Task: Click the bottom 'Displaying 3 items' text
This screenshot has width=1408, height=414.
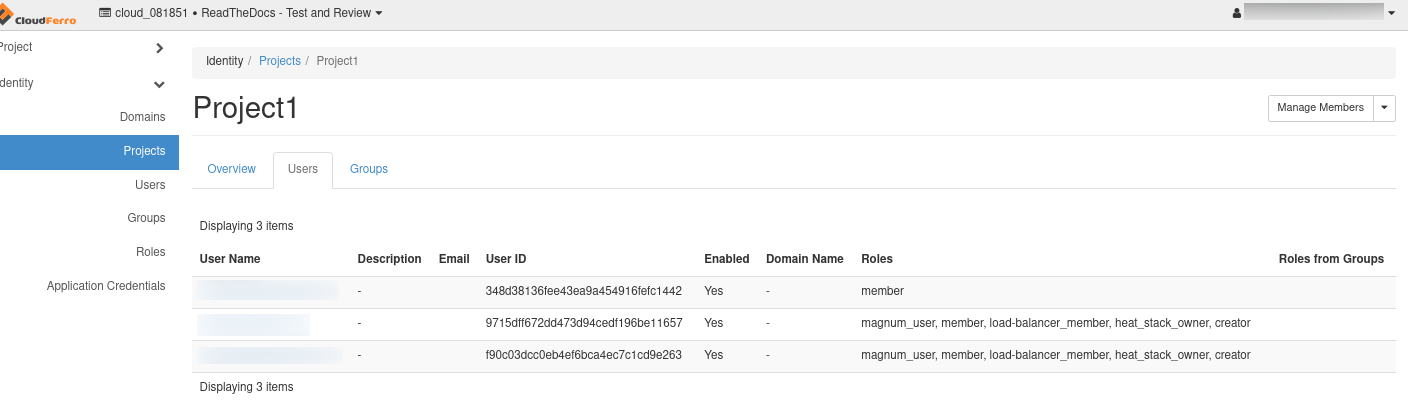Action: click(247, 386)
